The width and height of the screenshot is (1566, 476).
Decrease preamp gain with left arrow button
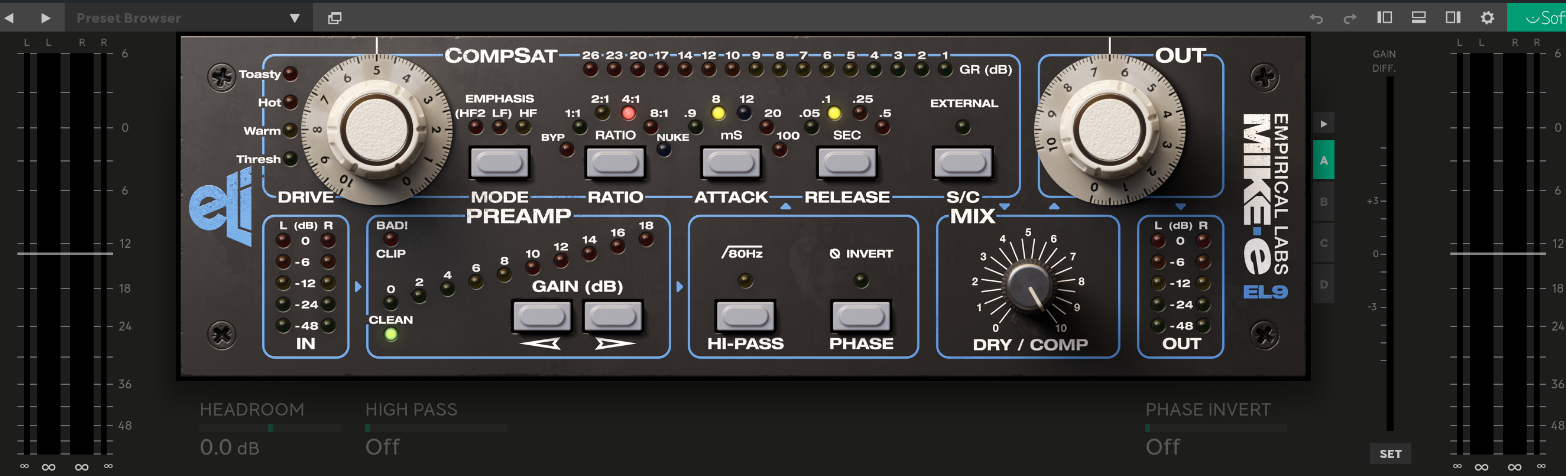(x=542, y=317)
